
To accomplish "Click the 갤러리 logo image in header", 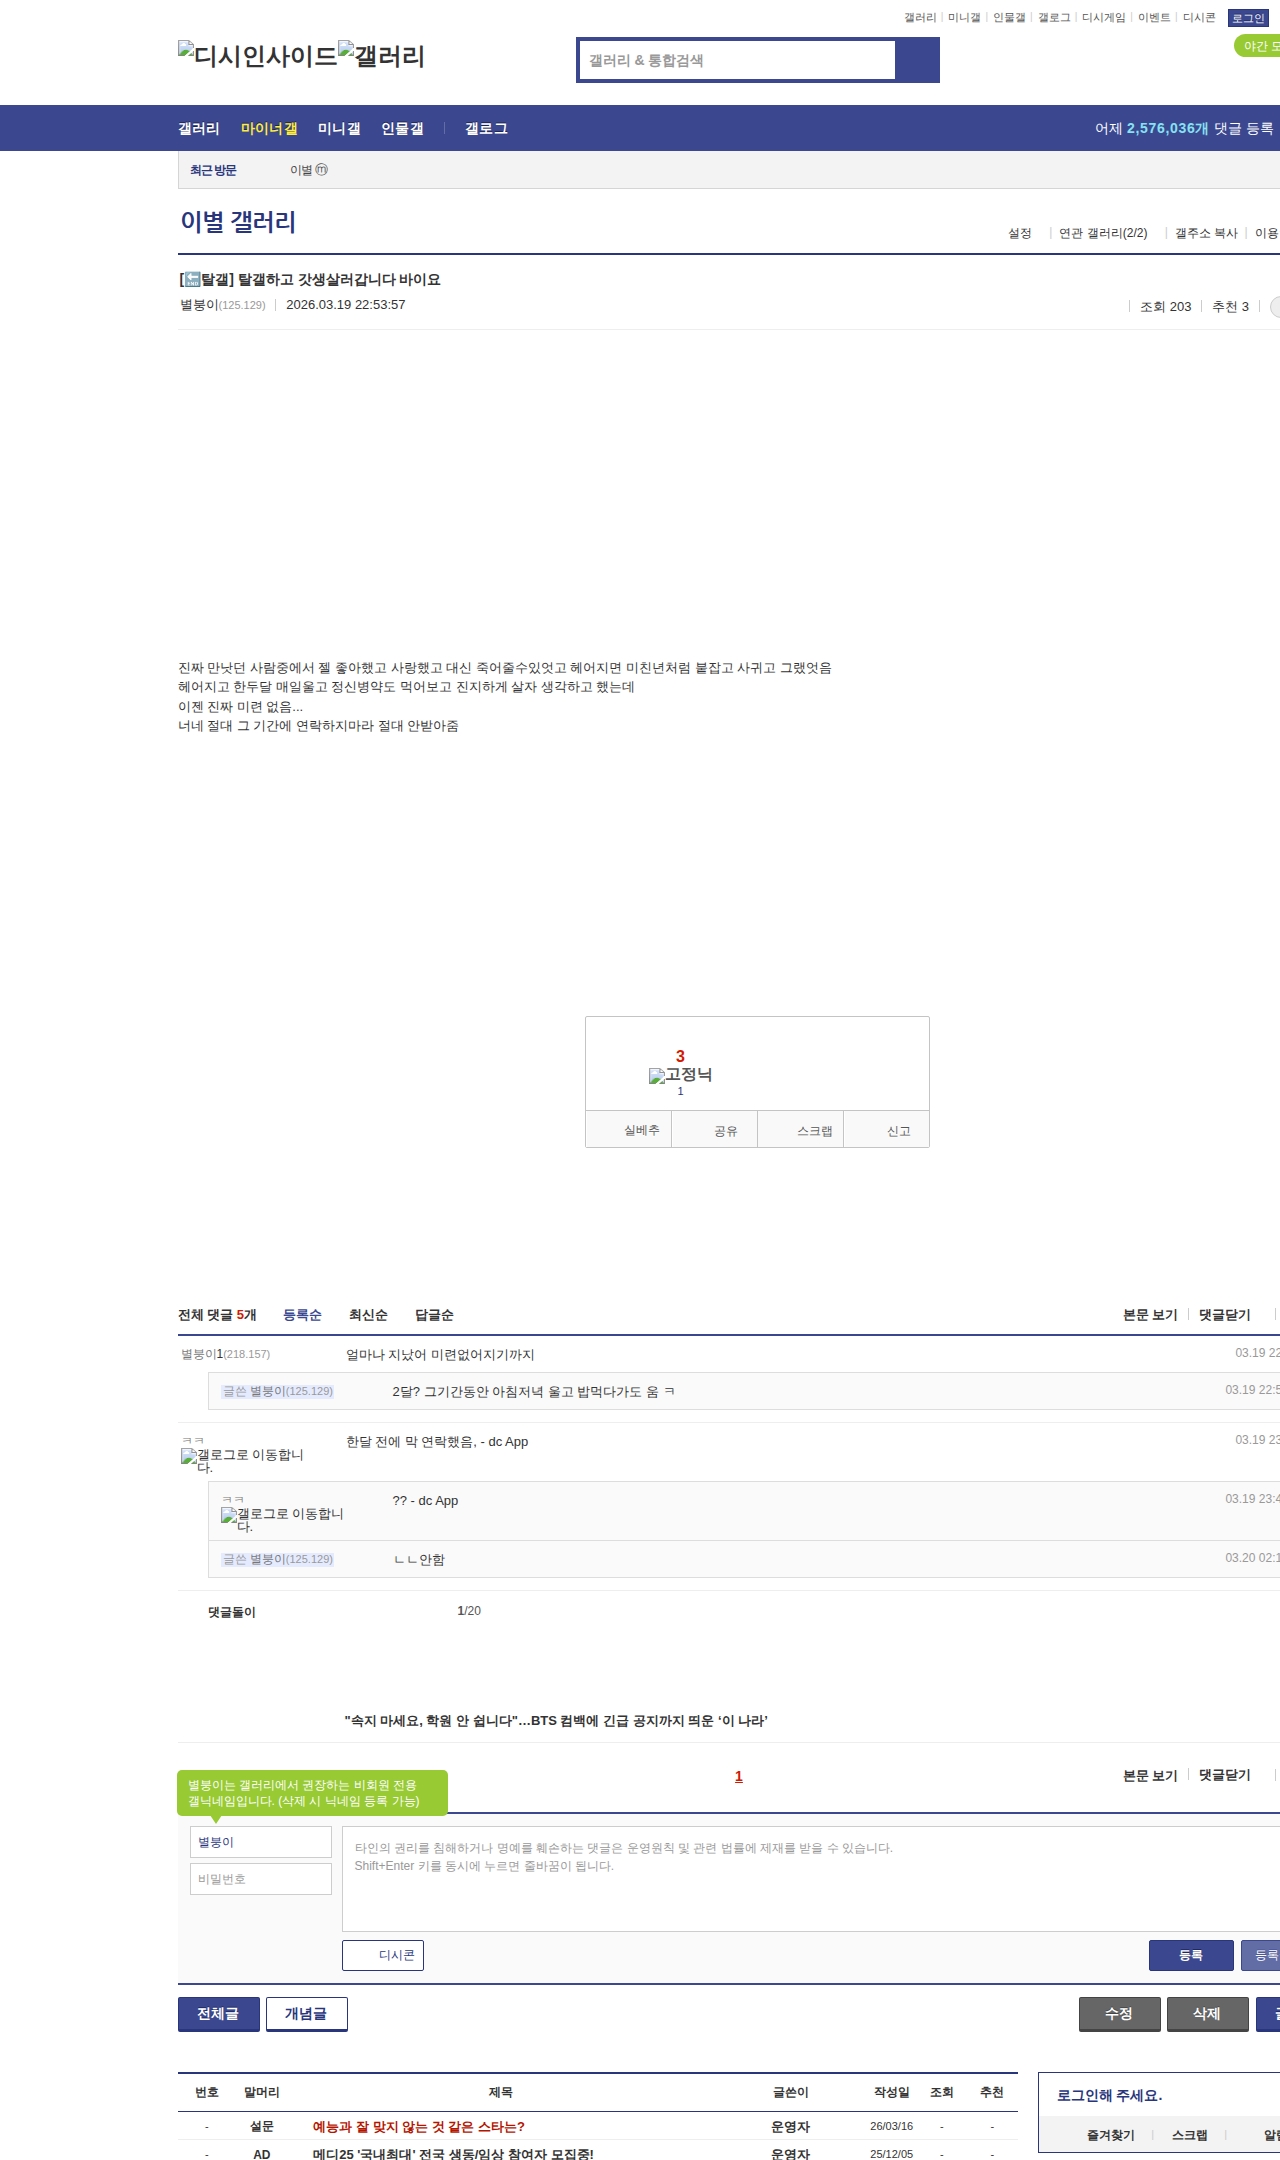I will (x=381, y=56).
